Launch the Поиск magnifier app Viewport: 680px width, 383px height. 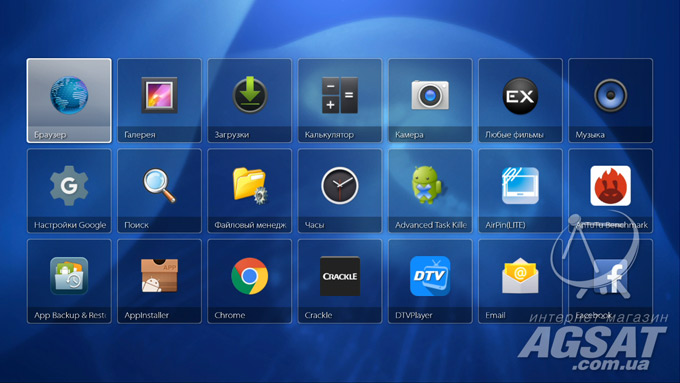point(159,191)
